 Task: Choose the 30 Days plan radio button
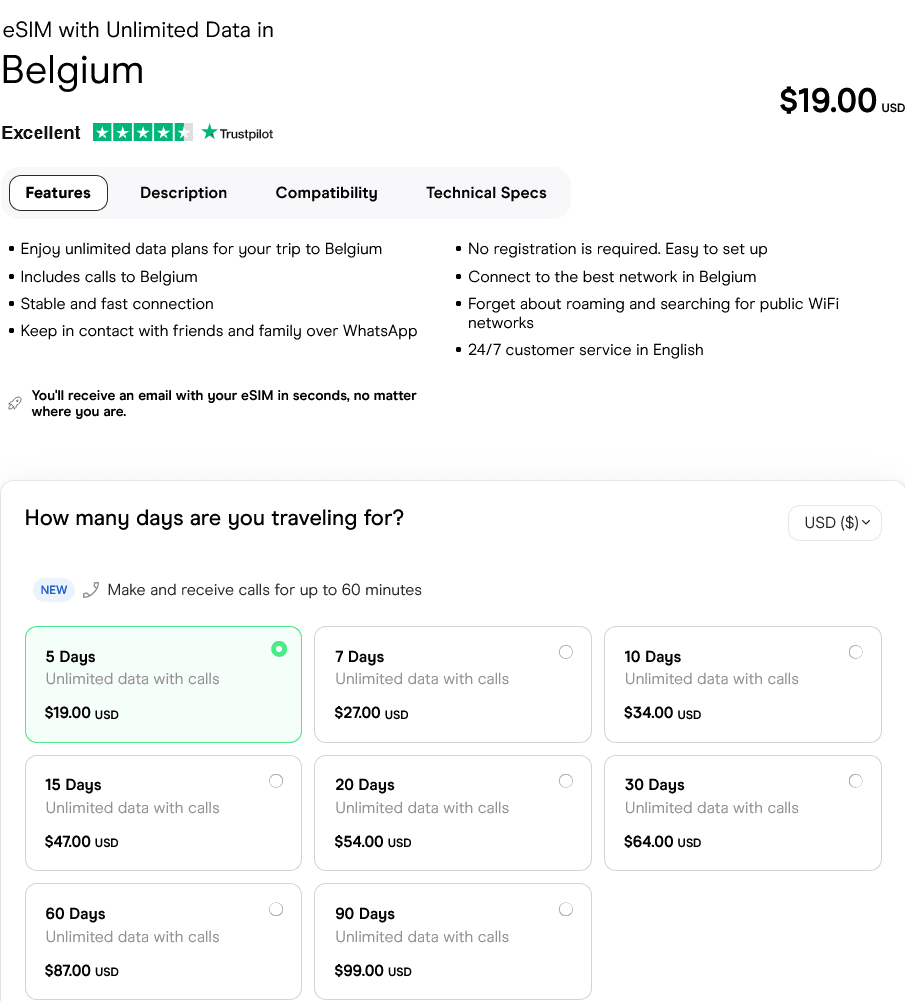(856, 781)
